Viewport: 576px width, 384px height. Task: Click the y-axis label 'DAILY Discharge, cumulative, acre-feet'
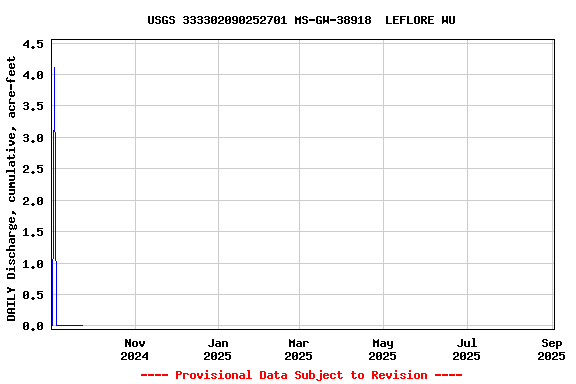12,189
